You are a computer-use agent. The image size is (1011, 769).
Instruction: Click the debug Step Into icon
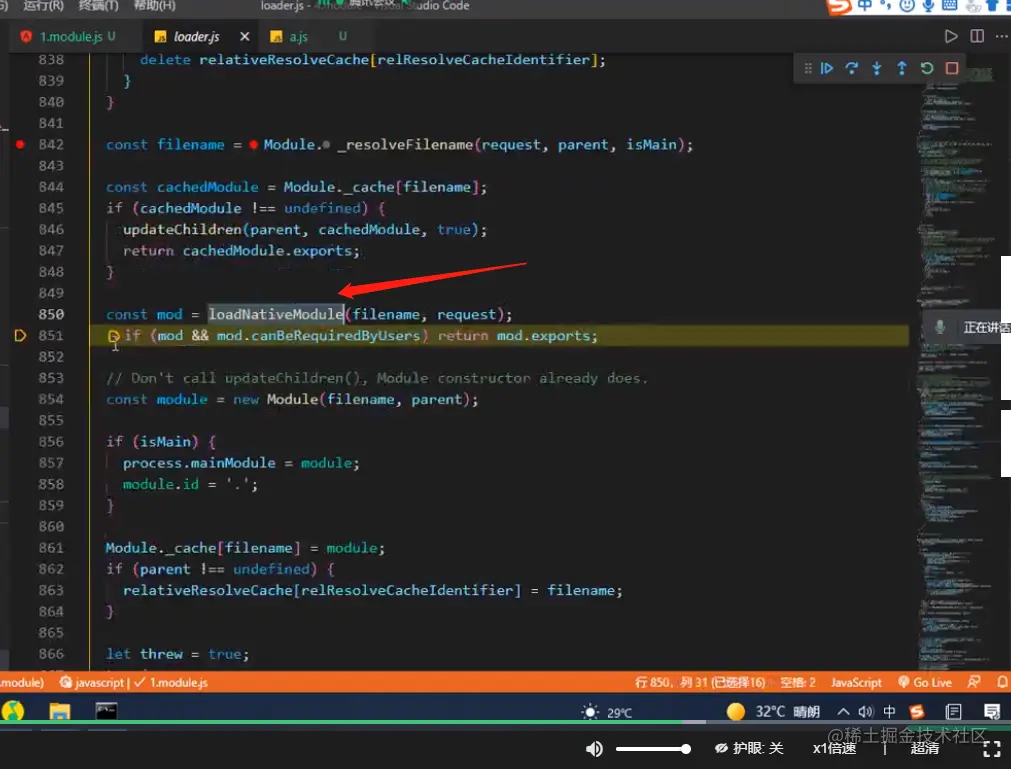(x=877, y=68)
